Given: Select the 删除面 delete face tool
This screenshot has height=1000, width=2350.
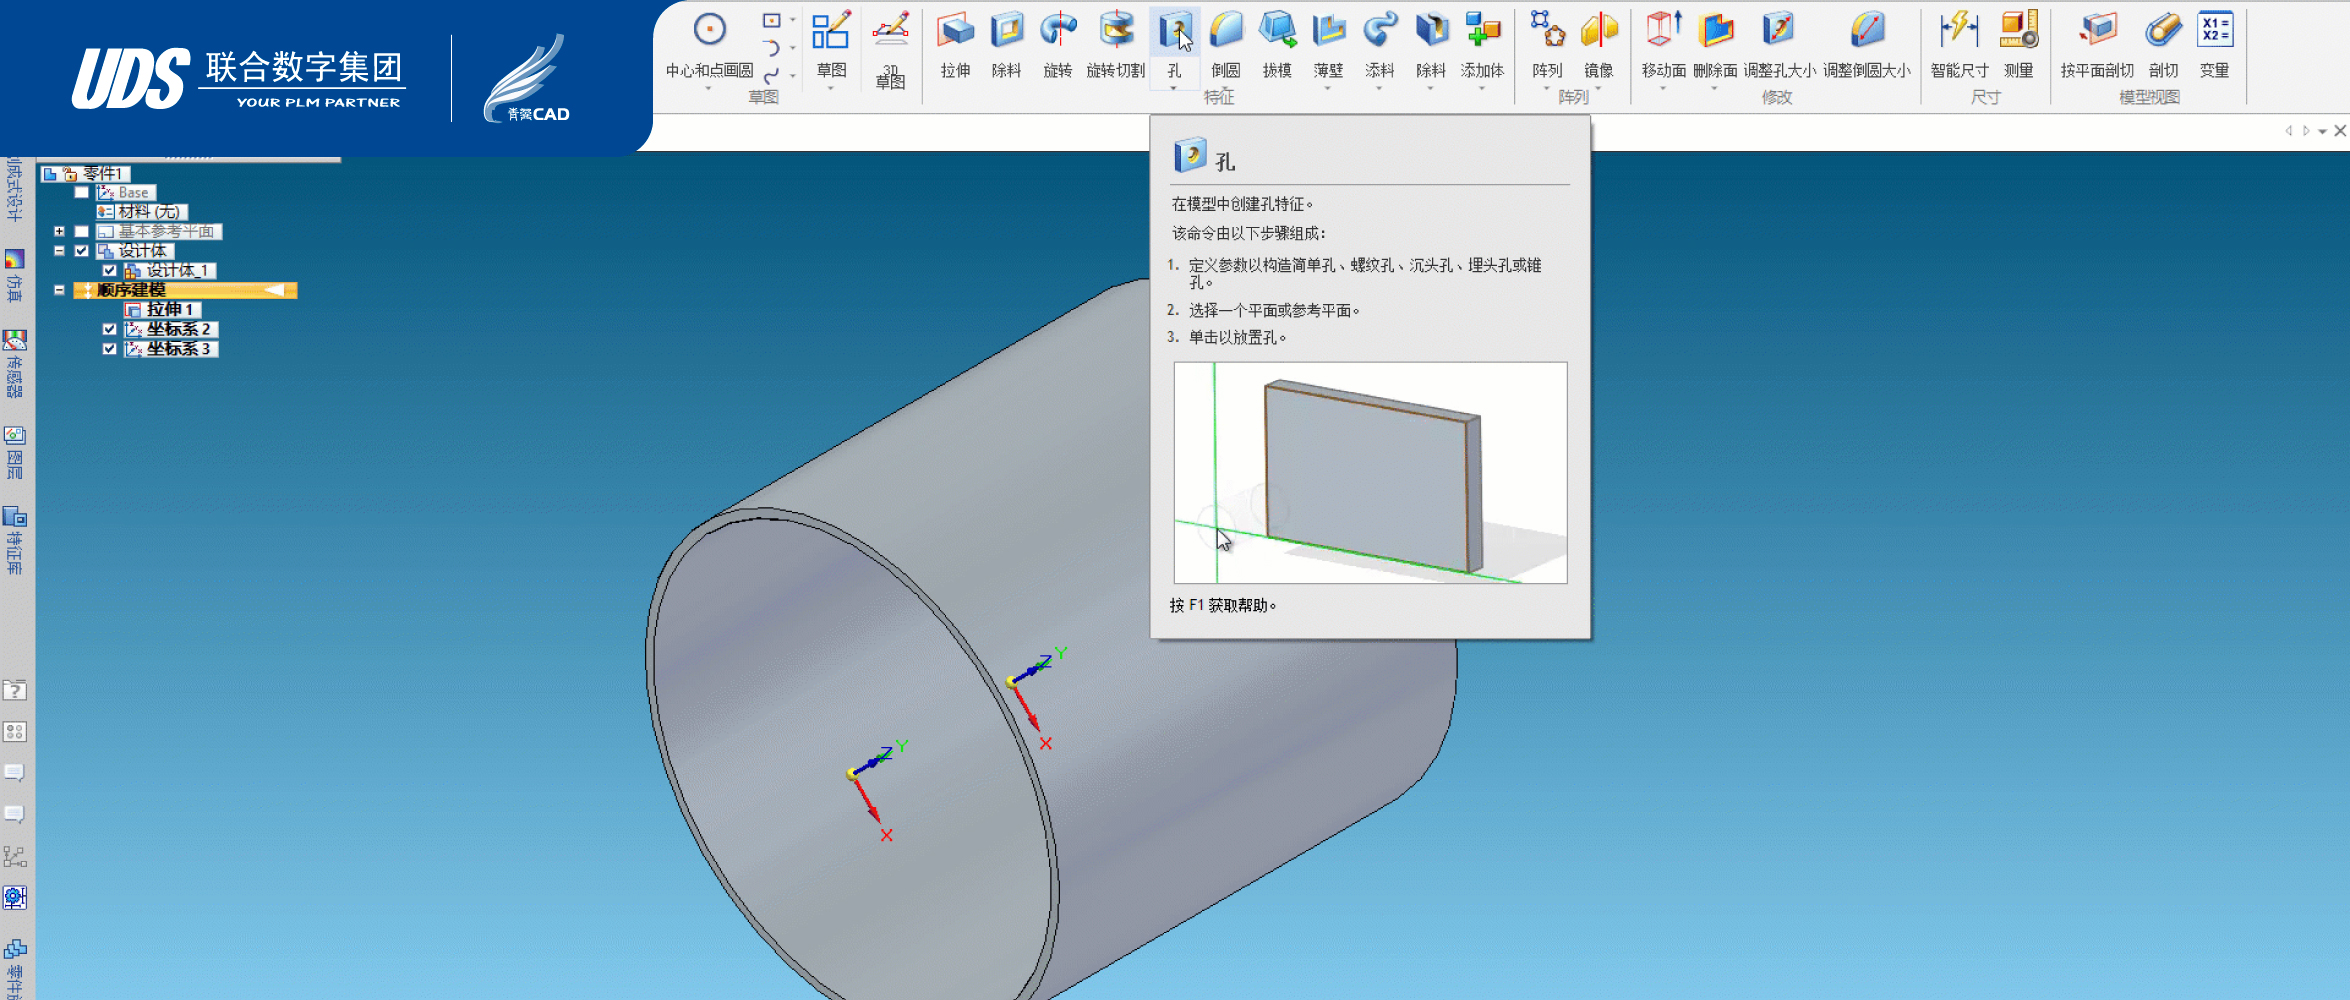Looking at the screenshot, I should point(1715,44).
